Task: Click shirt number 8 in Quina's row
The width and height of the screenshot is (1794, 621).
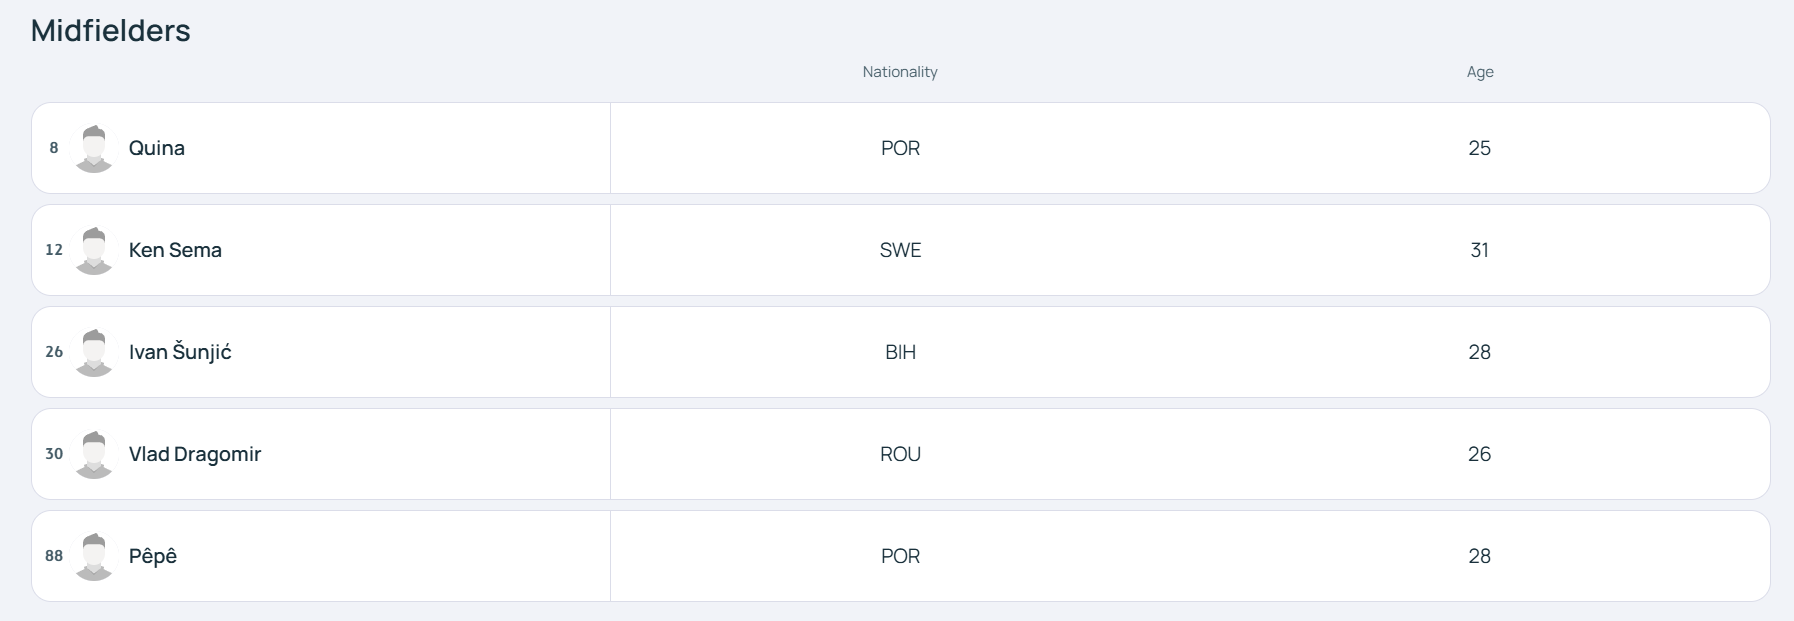Action: tap(54, 148)
